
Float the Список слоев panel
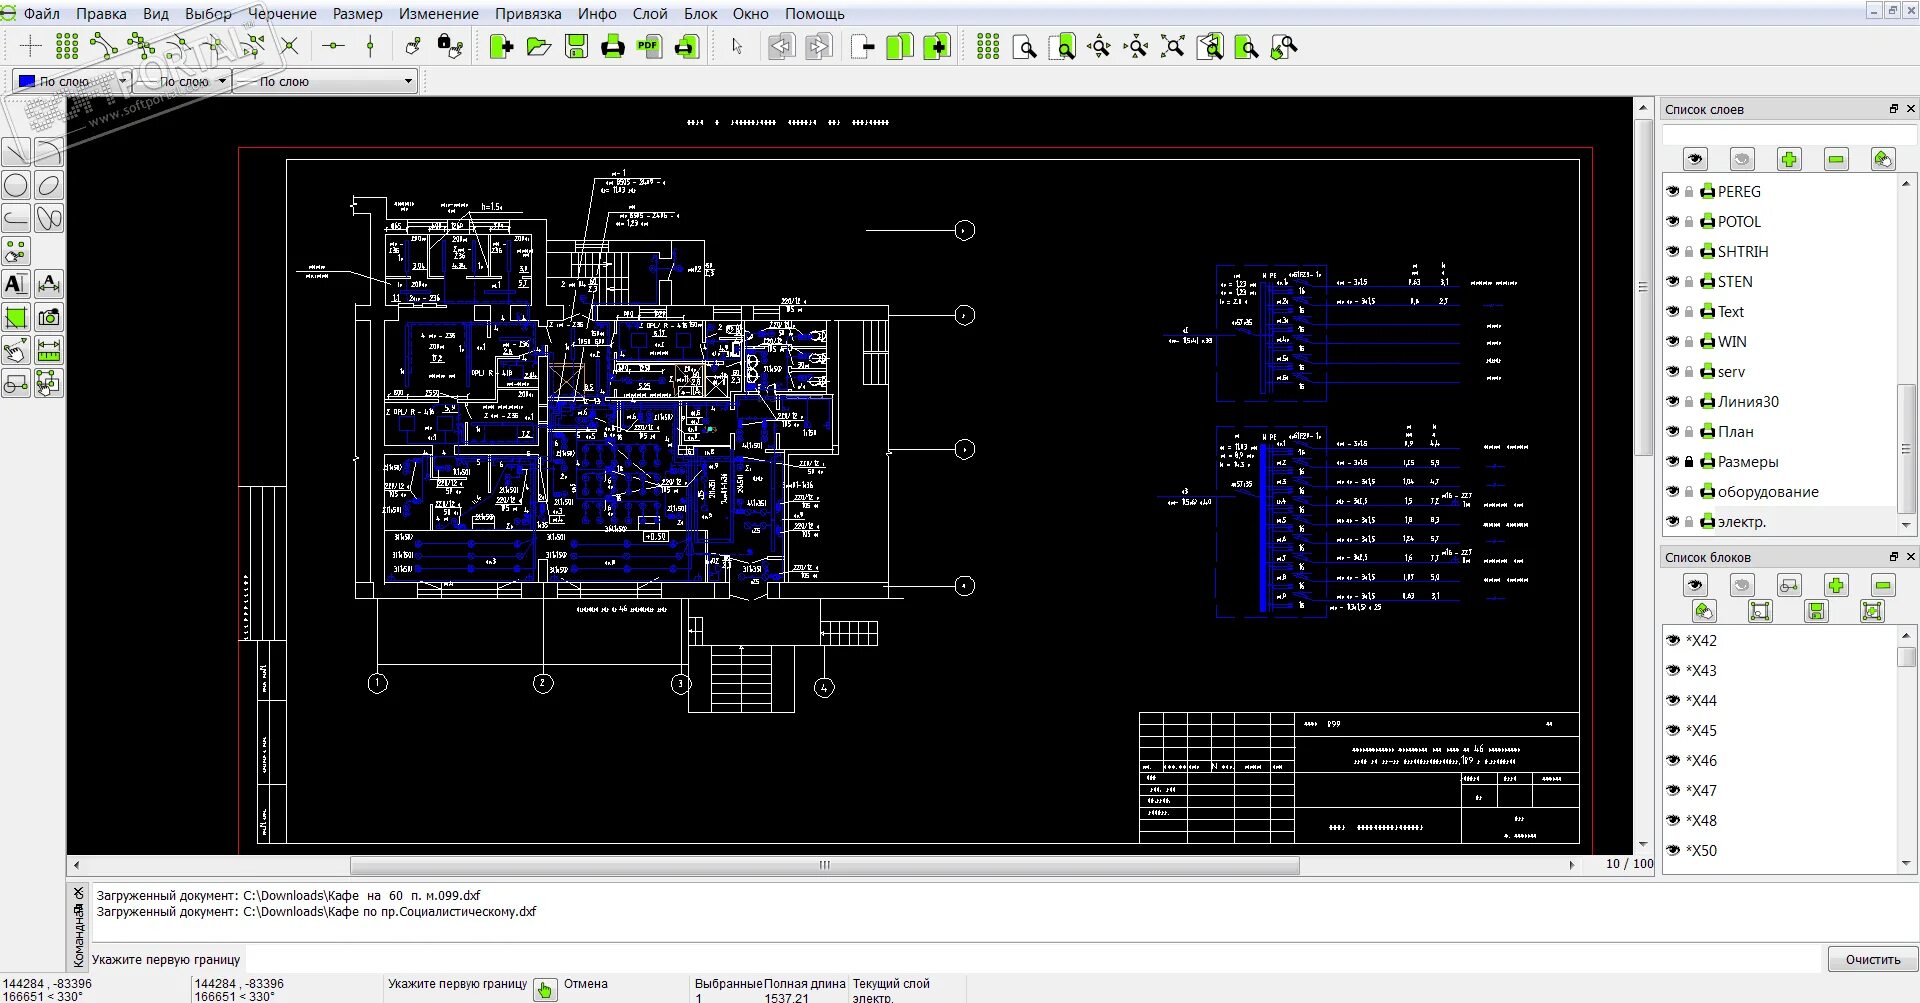click(1893, 109)
